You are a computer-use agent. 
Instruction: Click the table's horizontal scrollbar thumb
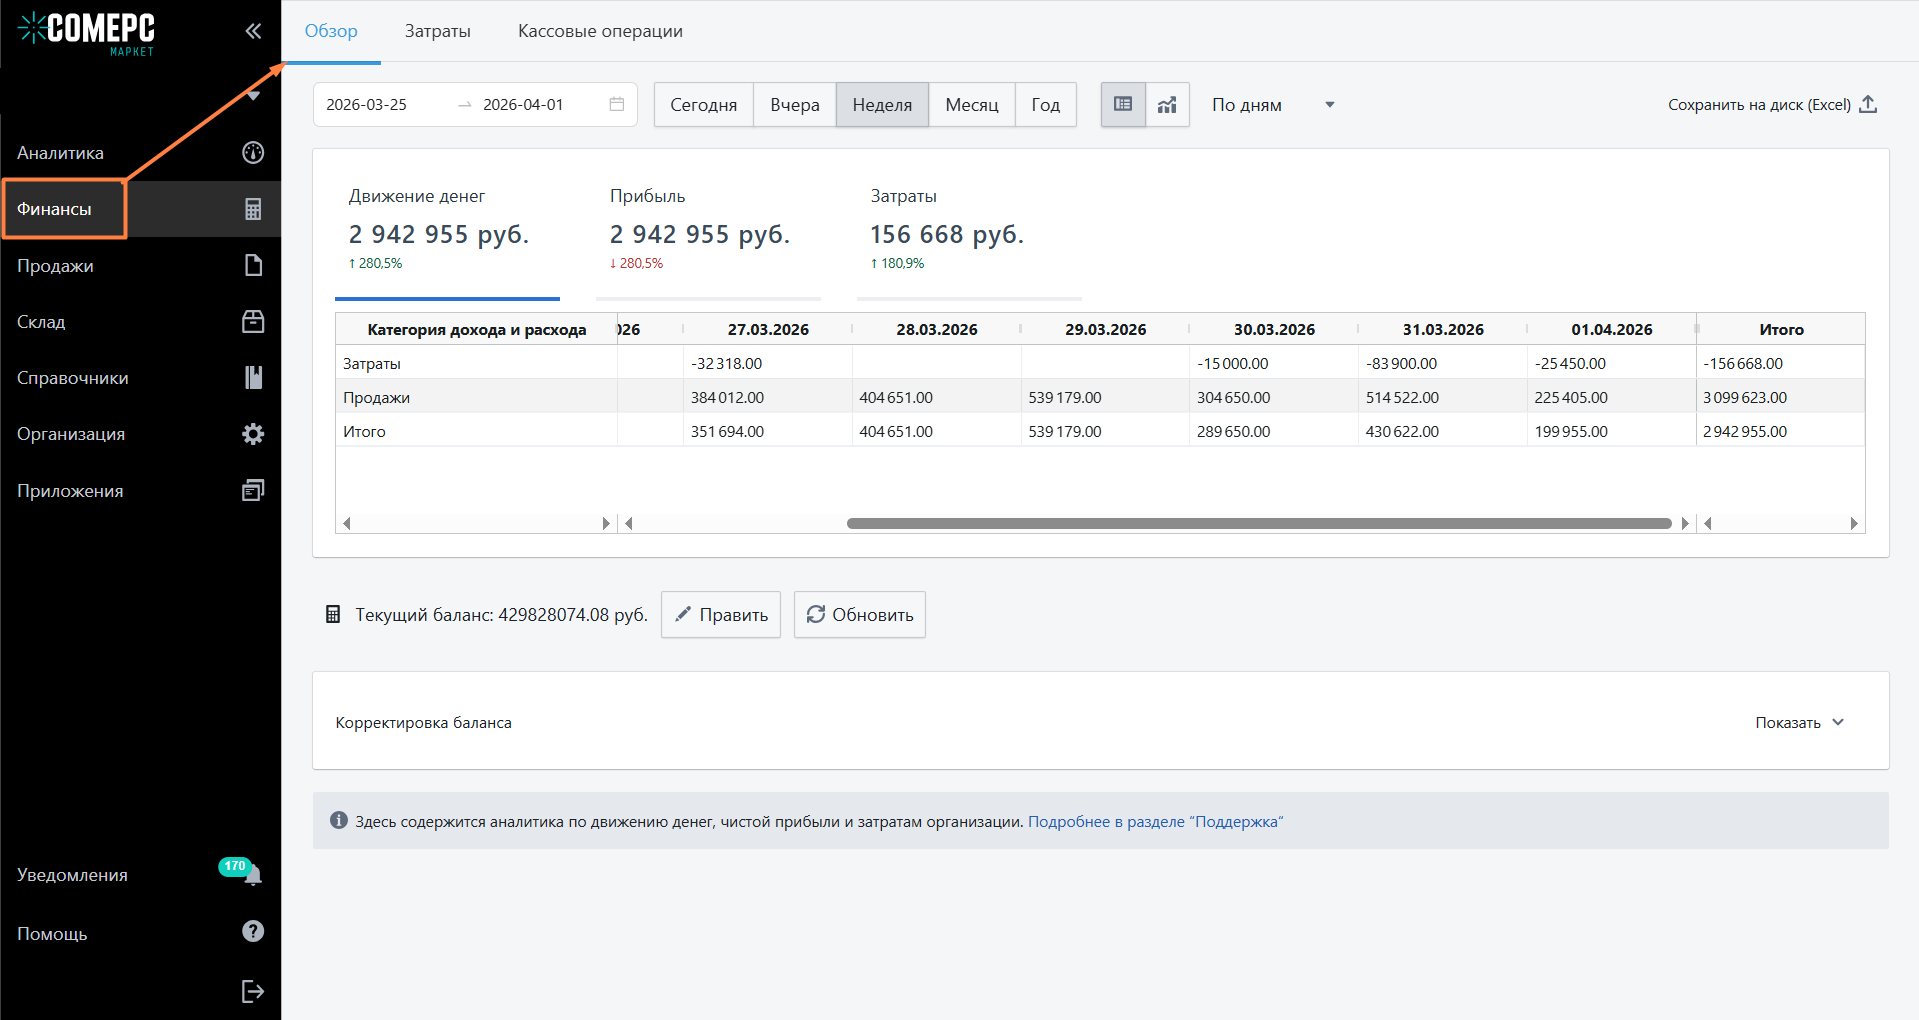coord(1258,523)
